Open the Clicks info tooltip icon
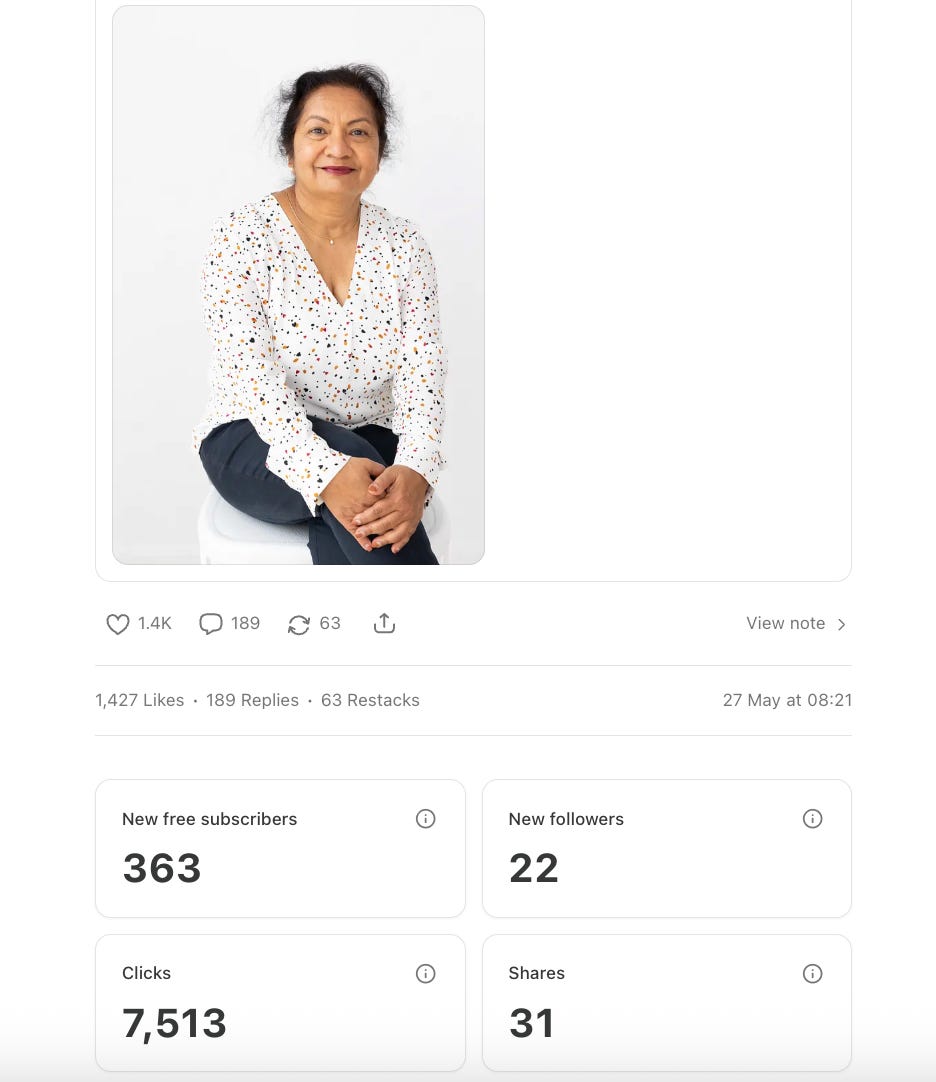Image resolution: width=936 pixels, height=1082 pixels. pyautogui.click(x=425, y=973)
